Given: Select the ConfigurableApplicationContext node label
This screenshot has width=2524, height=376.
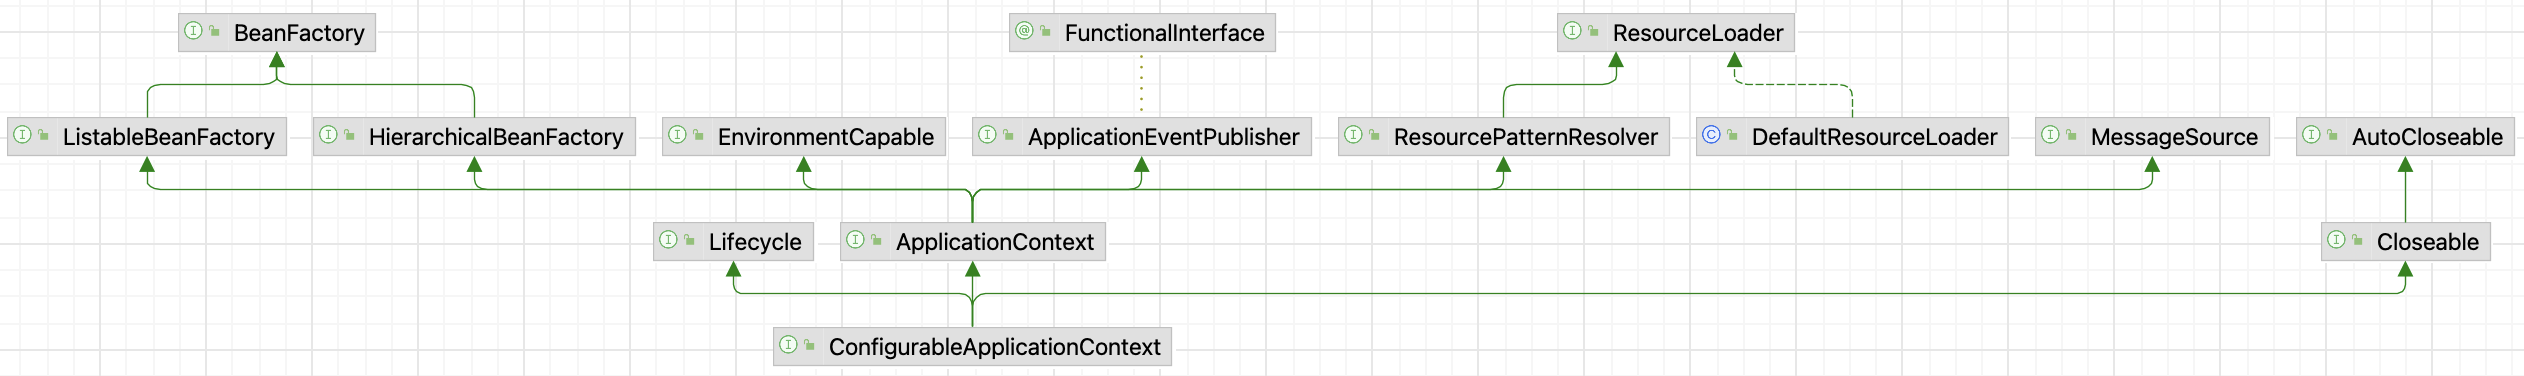Looking at the screenshot, I should 995,347.
